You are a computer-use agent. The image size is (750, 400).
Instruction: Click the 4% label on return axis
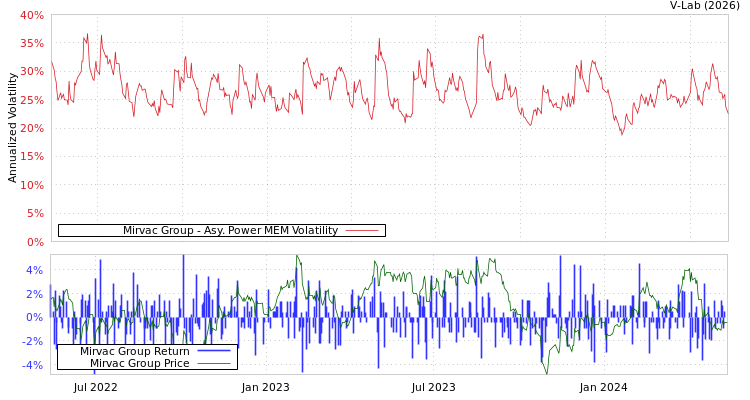click(34, 270)
